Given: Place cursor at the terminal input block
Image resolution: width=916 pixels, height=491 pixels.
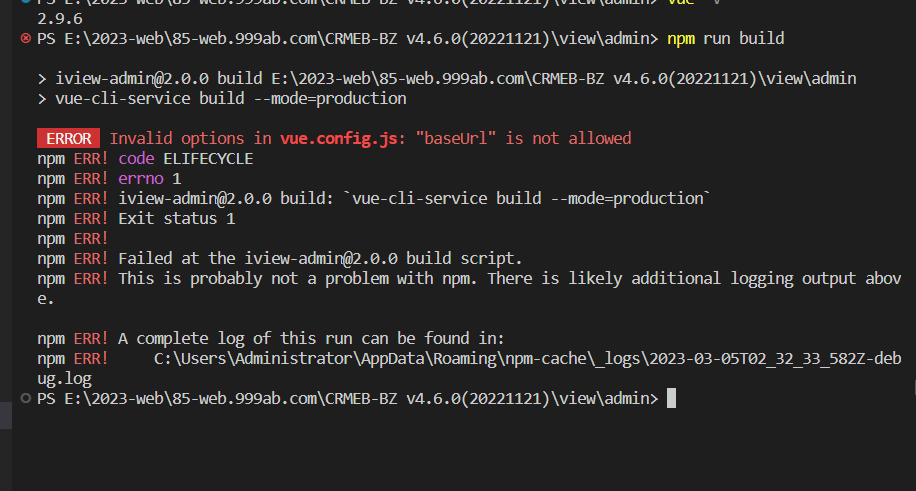Looking at the screenshot, I should pos(671,398).
